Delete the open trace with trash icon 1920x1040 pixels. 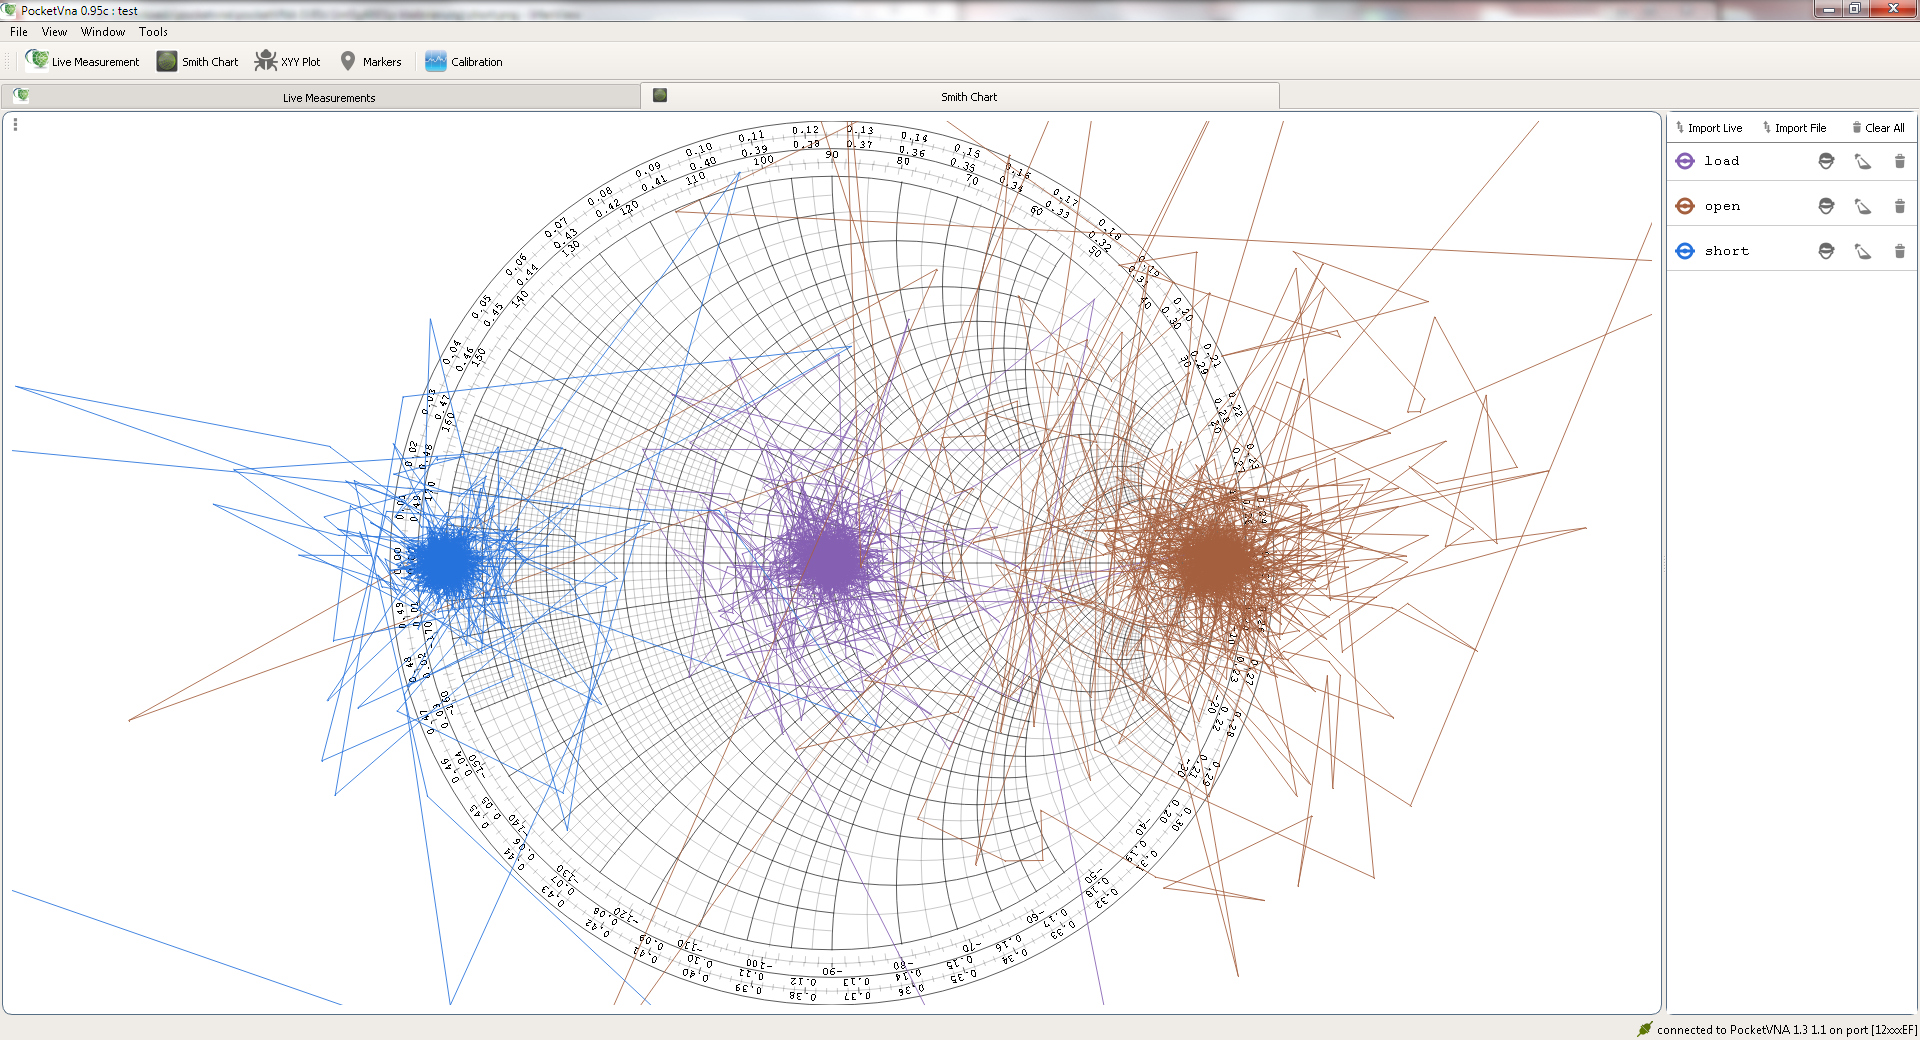pos(1900,206)
